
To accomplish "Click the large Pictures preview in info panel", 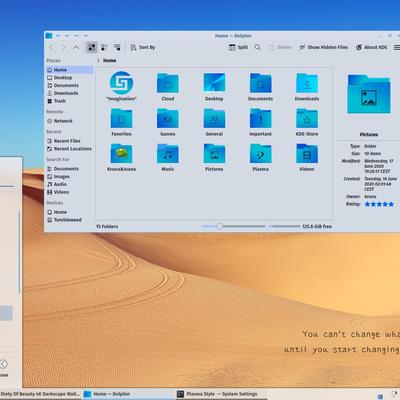I will pyautogui.click(x=369, y=94).
